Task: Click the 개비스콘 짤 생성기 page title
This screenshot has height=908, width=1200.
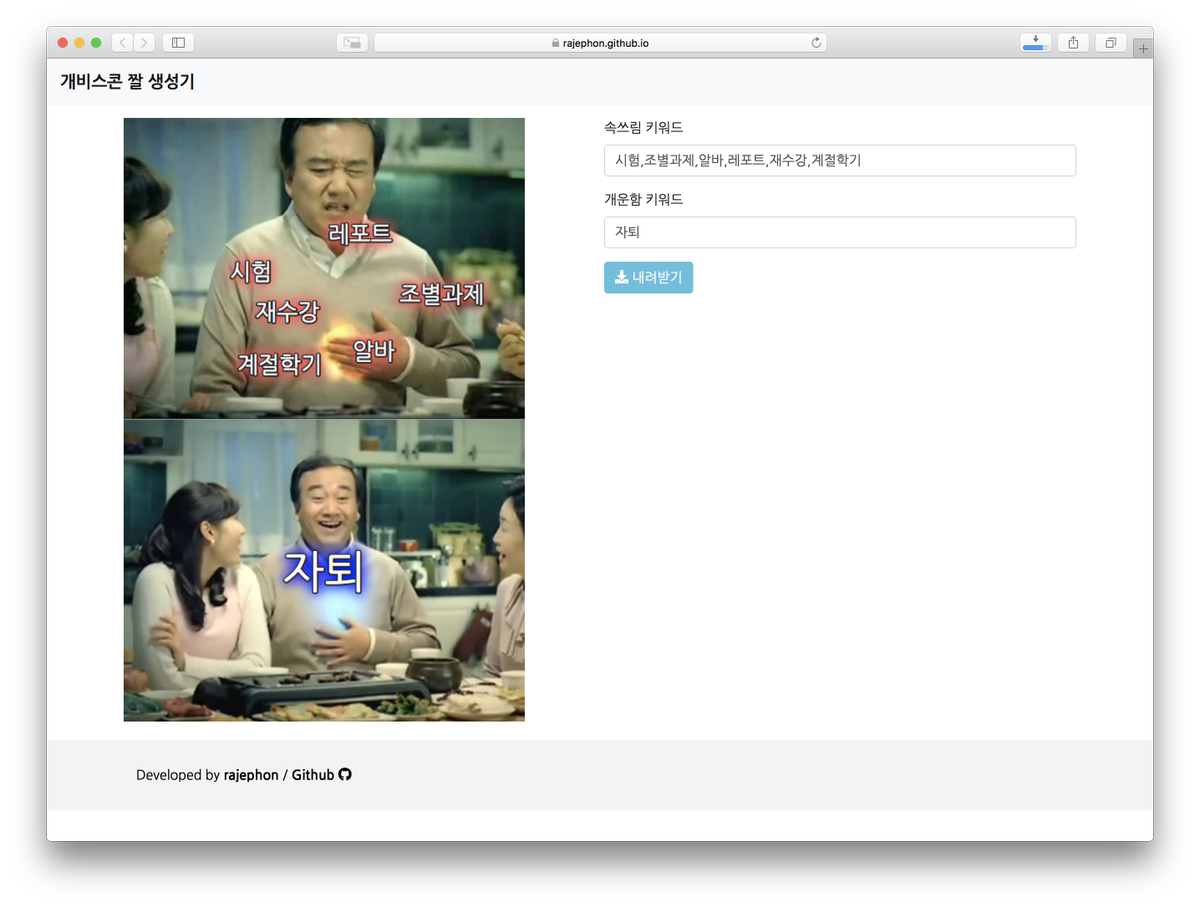Action: (x=127, y=82)
